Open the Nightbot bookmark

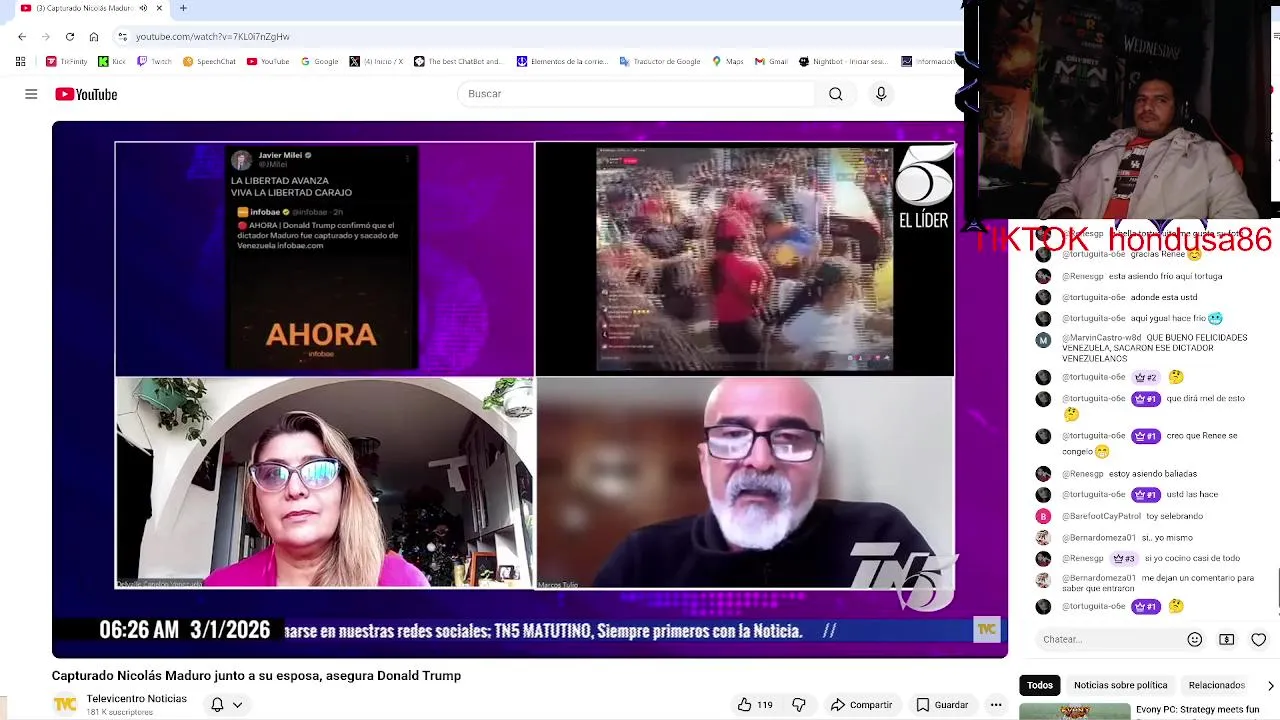tap(843, 61)
